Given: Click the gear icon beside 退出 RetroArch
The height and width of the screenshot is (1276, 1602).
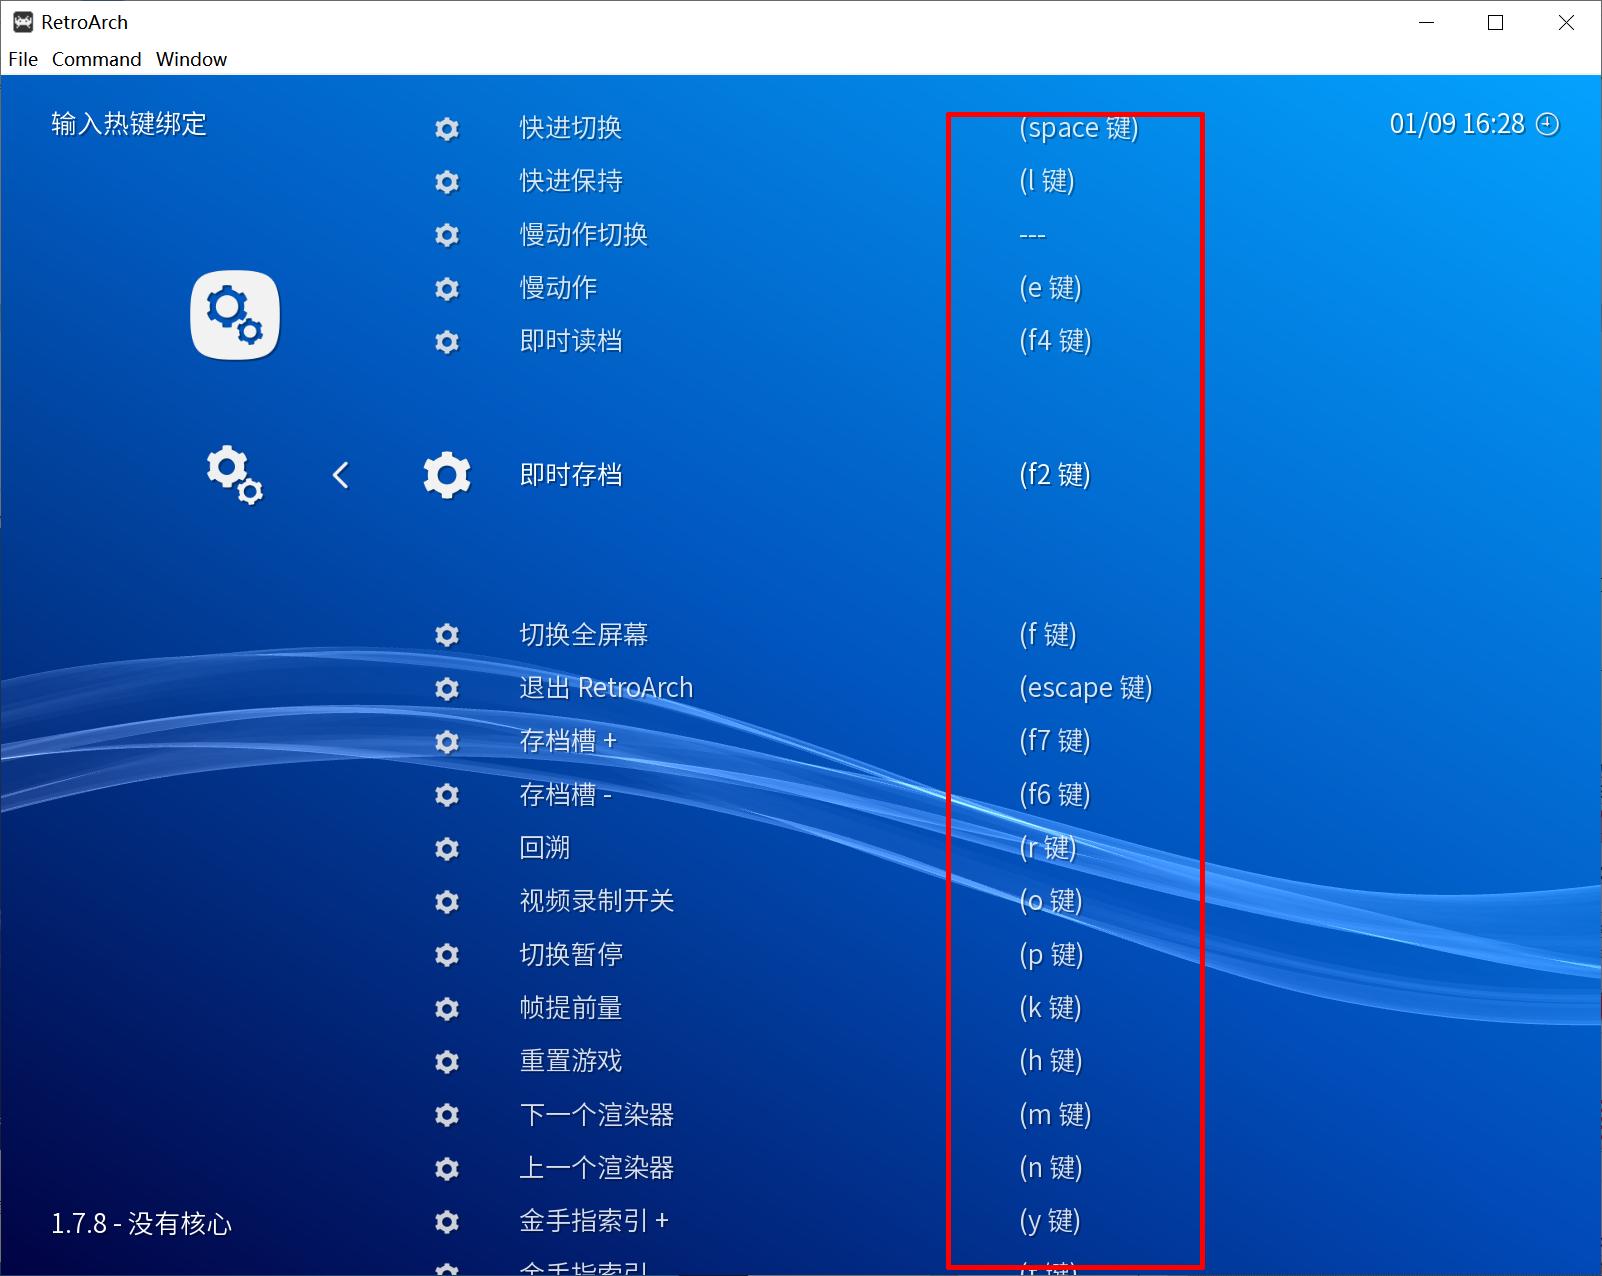Looking at the screenshot, I should (447, 688).
